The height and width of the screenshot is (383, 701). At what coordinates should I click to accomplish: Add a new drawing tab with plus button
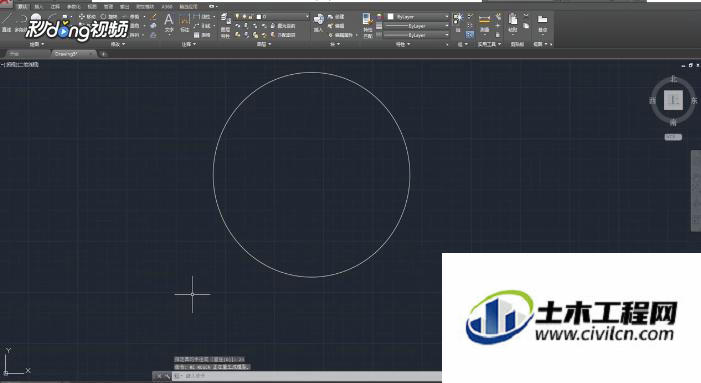[103, 54]
